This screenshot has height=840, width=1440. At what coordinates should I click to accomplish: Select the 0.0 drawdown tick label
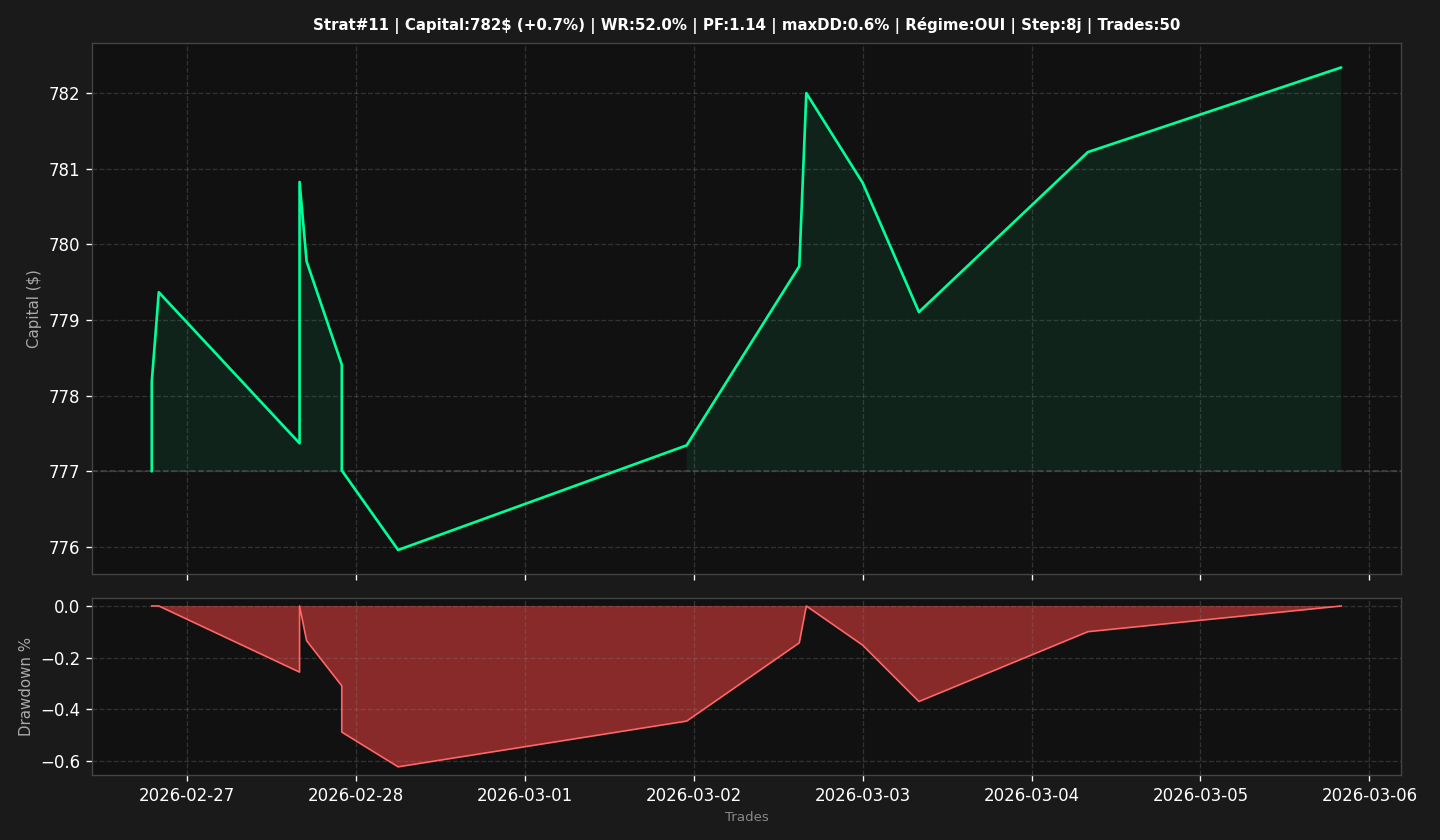click(68, 607)
